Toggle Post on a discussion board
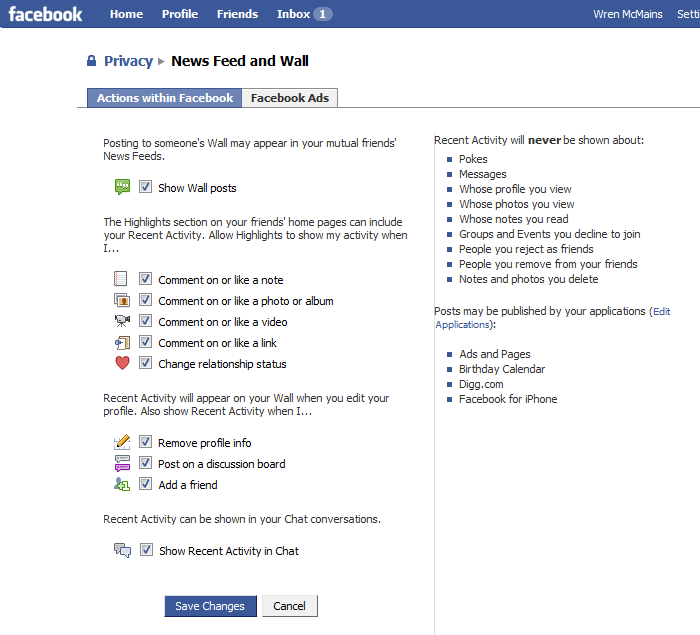The image size is (700, 635). click(x=145, y=463)
